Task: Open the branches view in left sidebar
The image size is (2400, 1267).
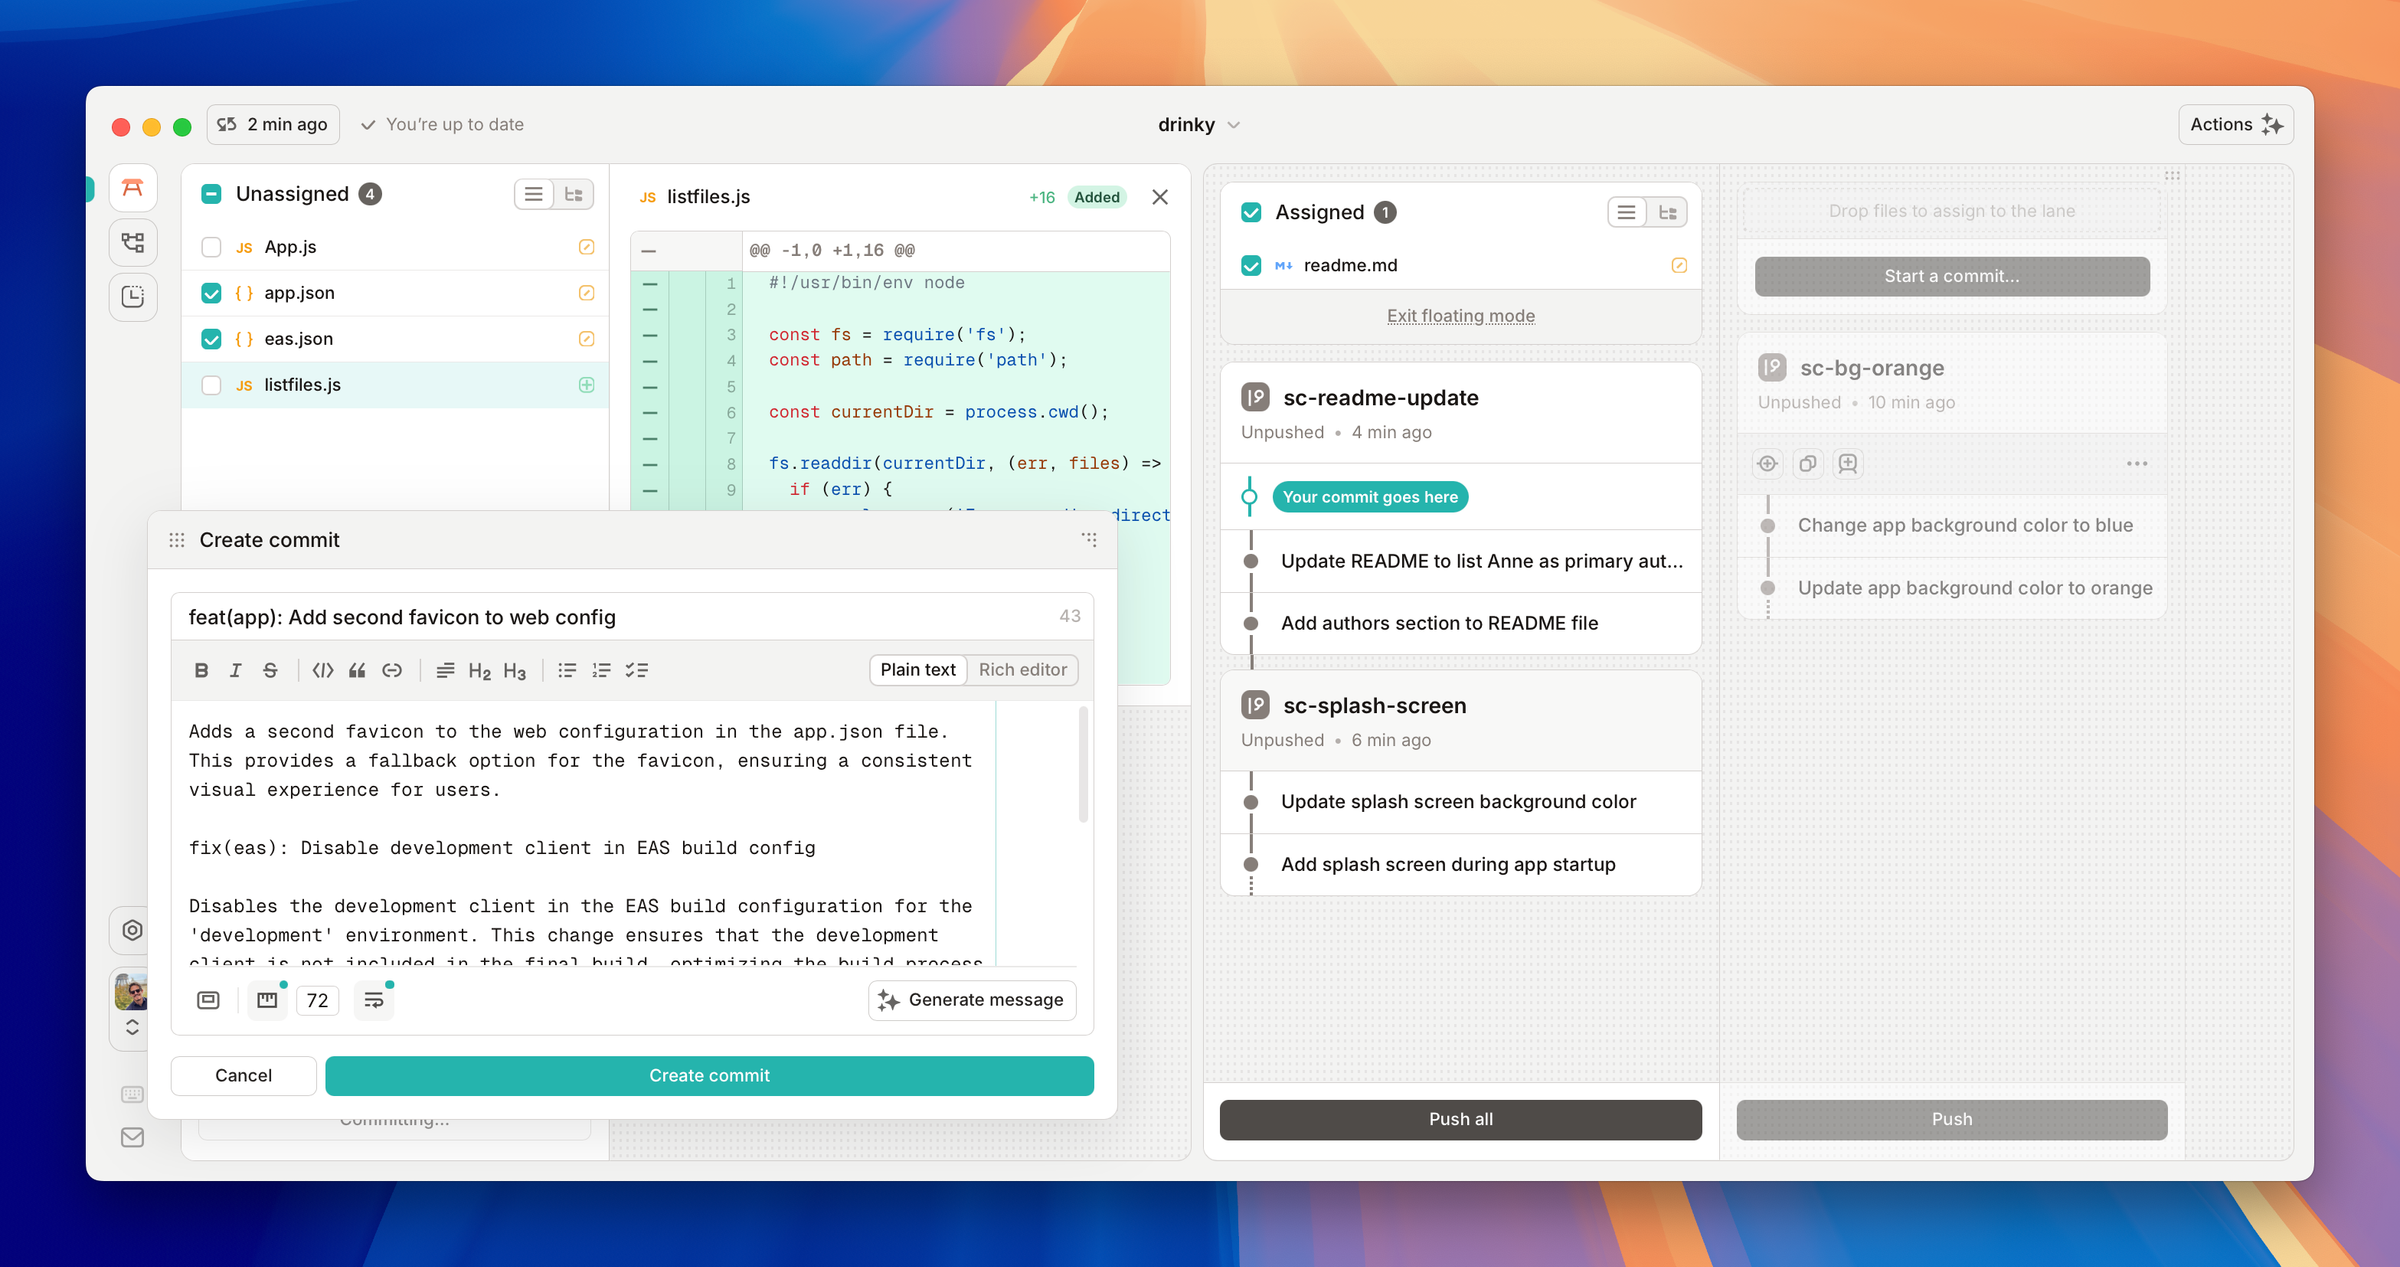Action: [x=133, y=242]
